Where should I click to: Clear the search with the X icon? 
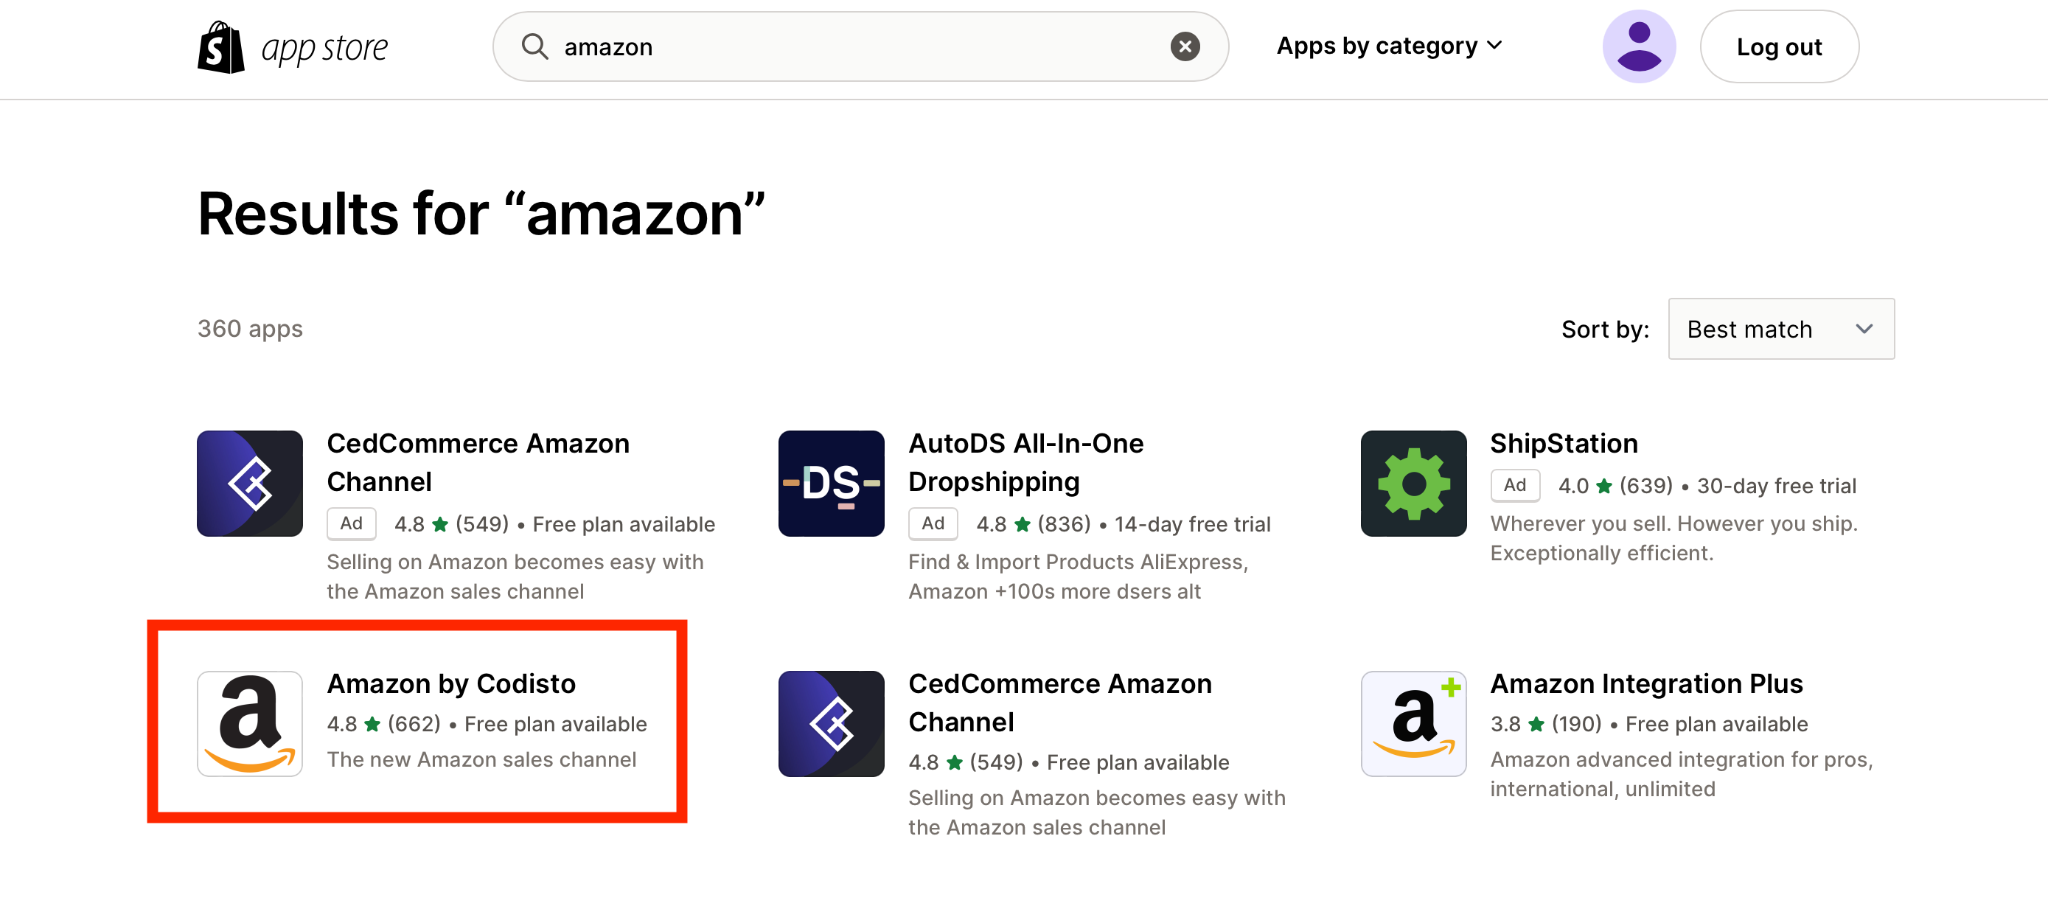pos(1185,46)
